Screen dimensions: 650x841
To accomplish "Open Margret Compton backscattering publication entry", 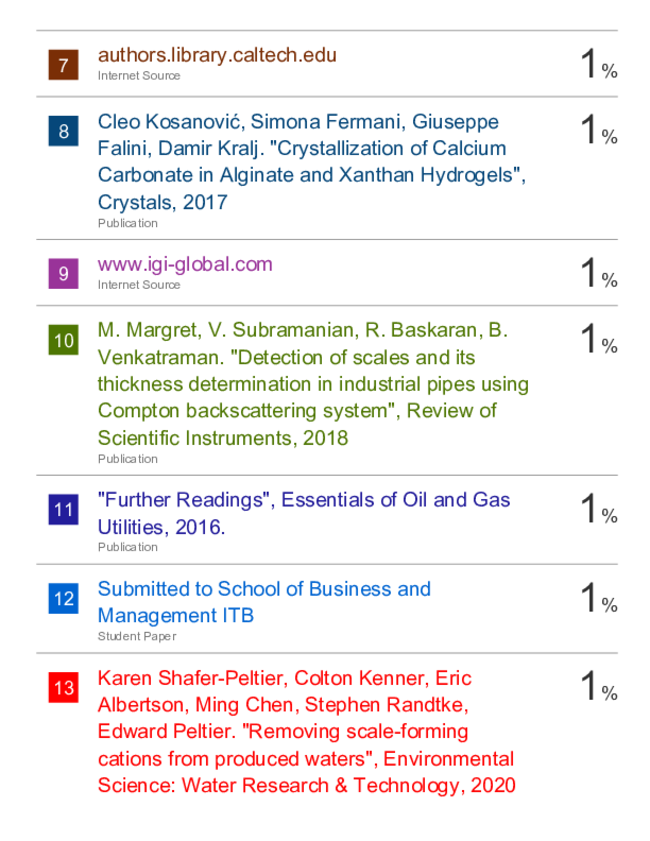I will [x=313, y=384].
